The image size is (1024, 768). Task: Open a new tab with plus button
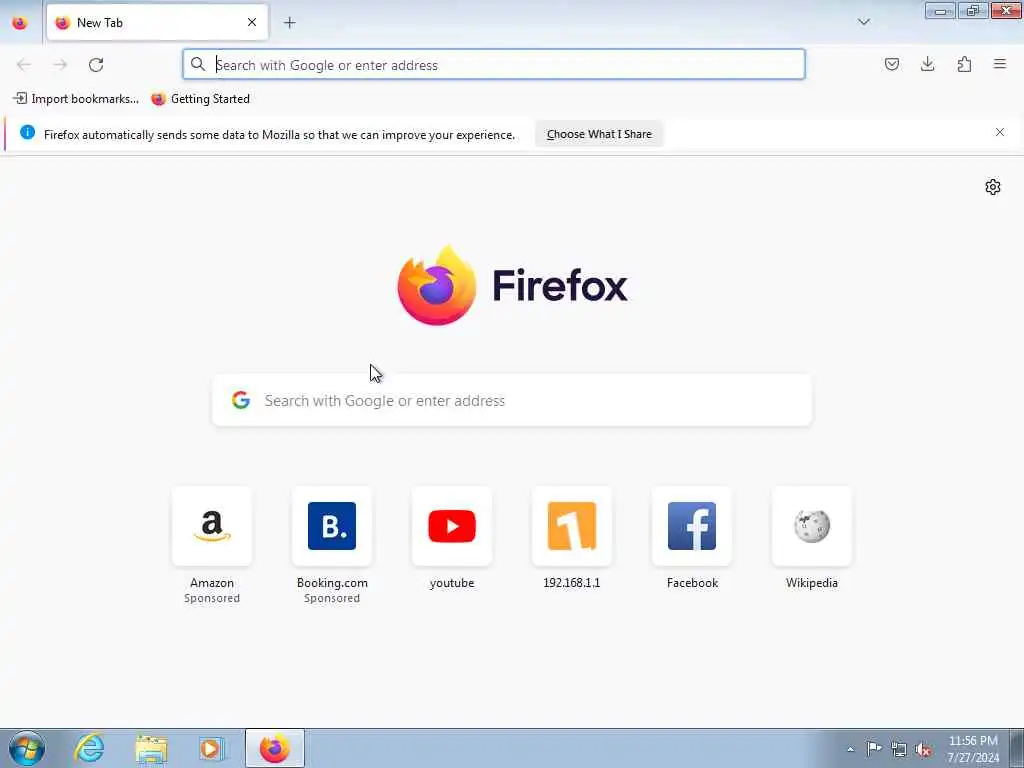pyautogui.click(x=289, y=23)
